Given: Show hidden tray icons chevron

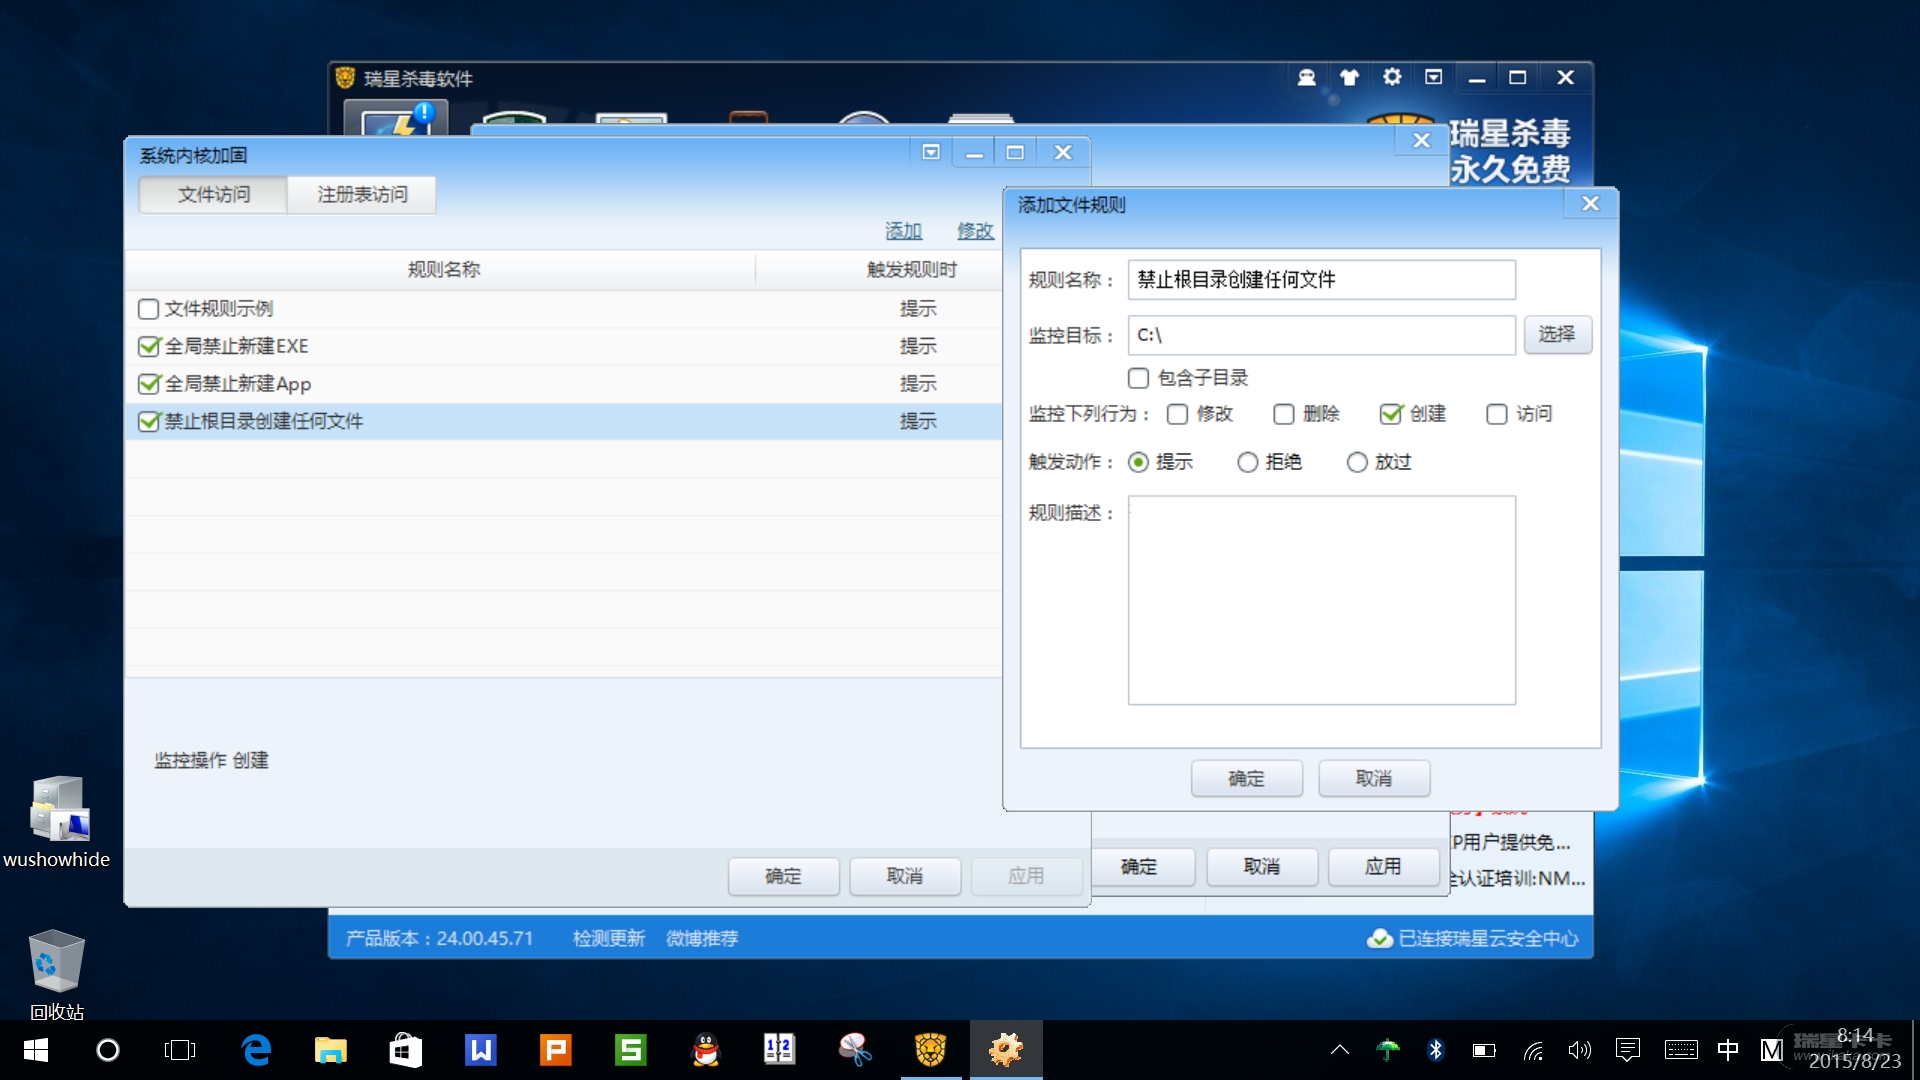Looking at the screenshot, I should 1340,1050.
